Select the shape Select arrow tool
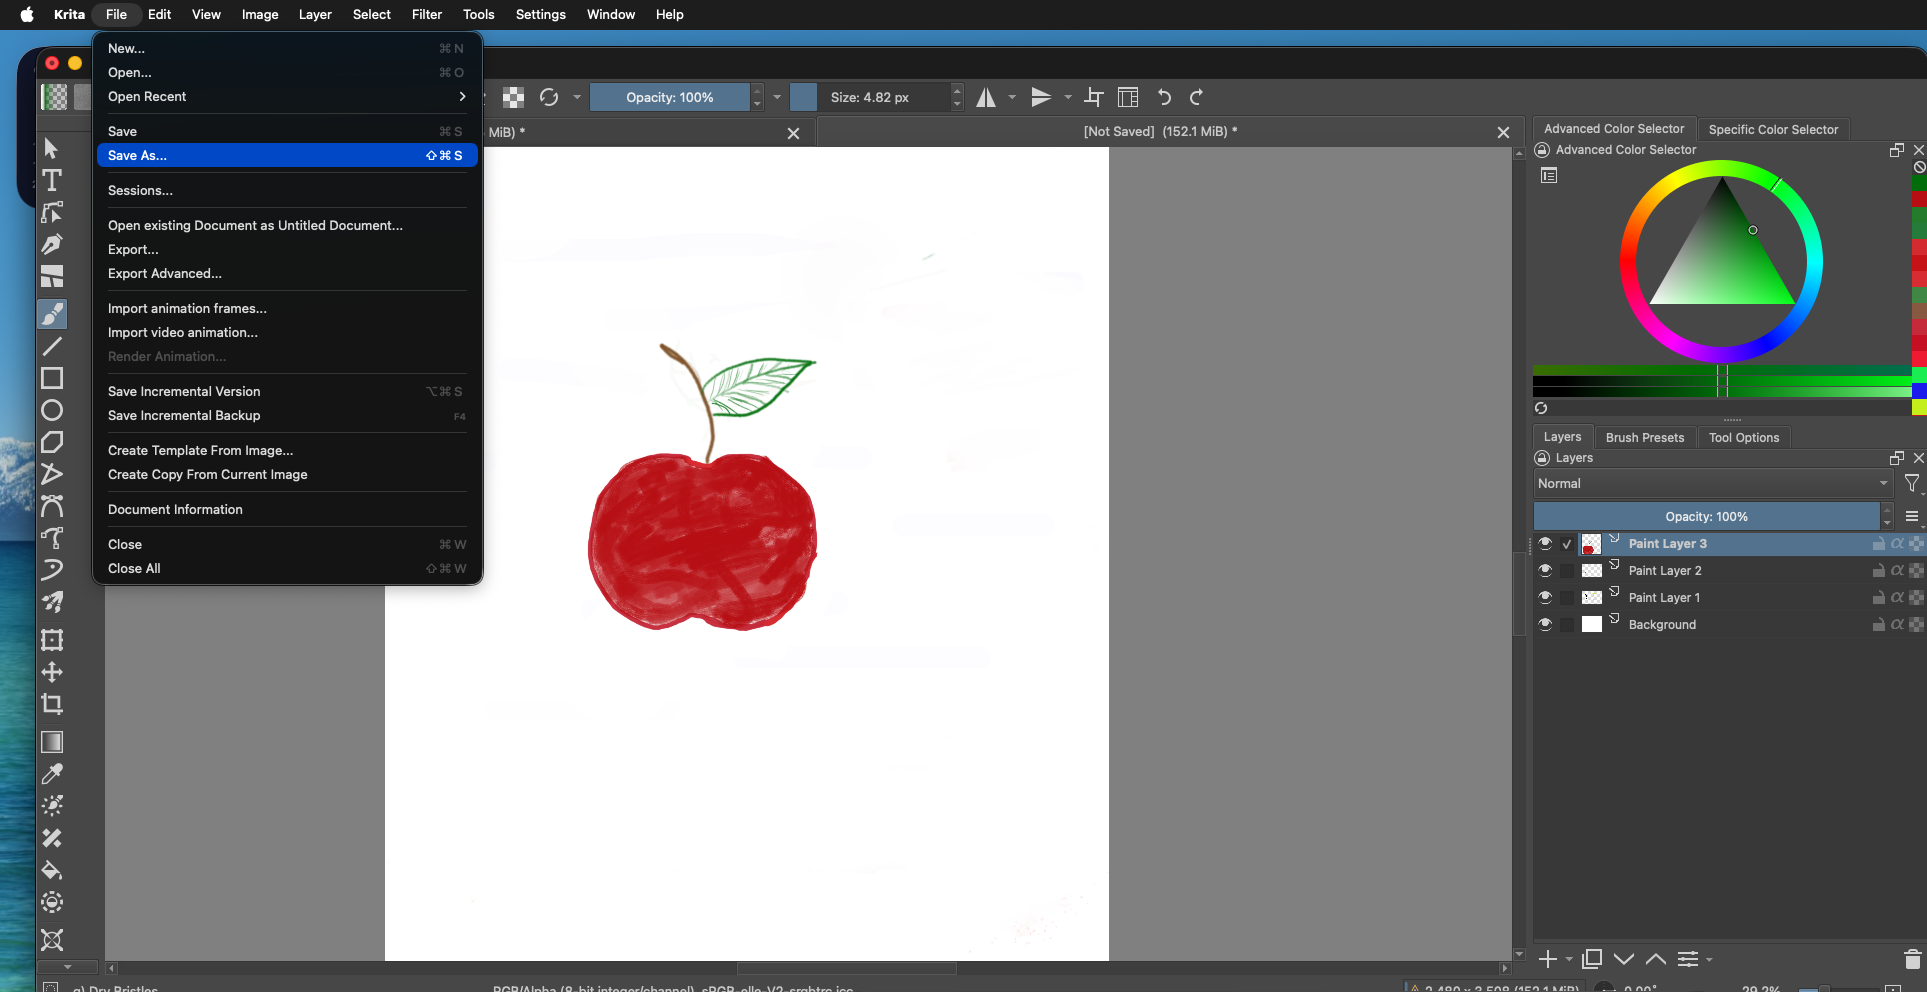Screen dimensions: 1927x992 (x=52, y=149)
